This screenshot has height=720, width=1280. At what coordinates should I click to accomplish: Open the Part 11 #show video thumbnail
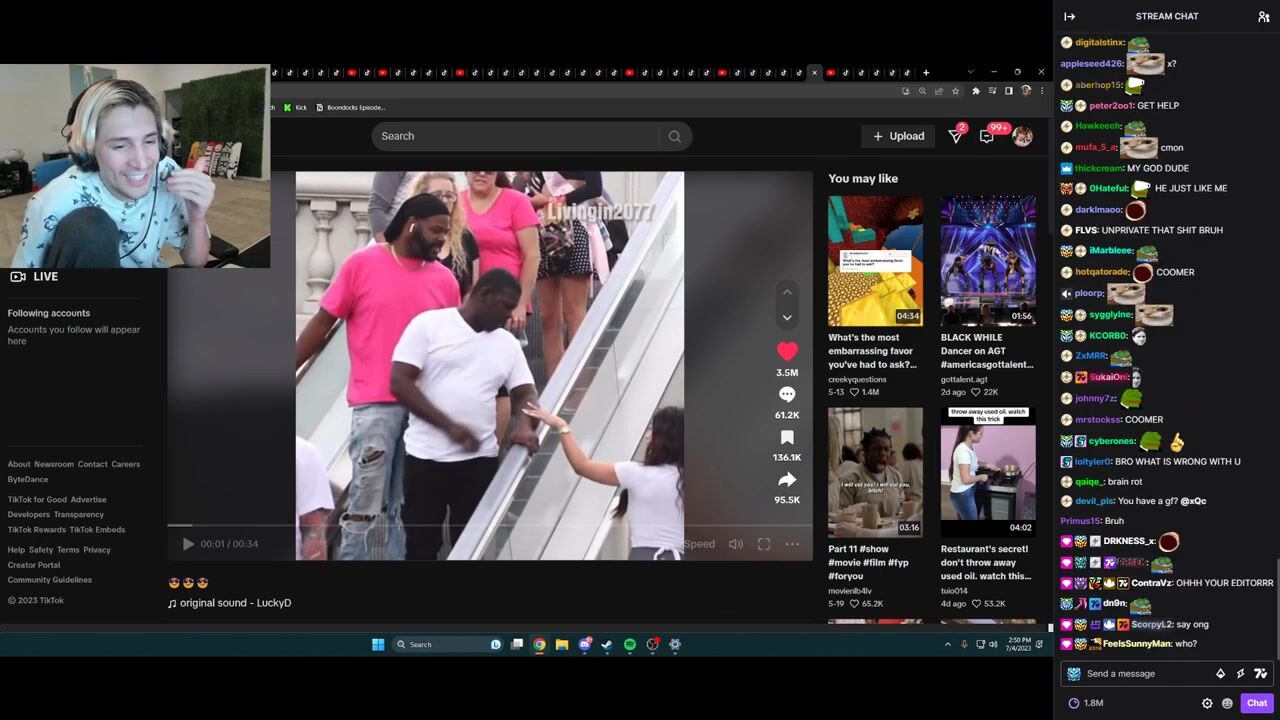point(875,472)
